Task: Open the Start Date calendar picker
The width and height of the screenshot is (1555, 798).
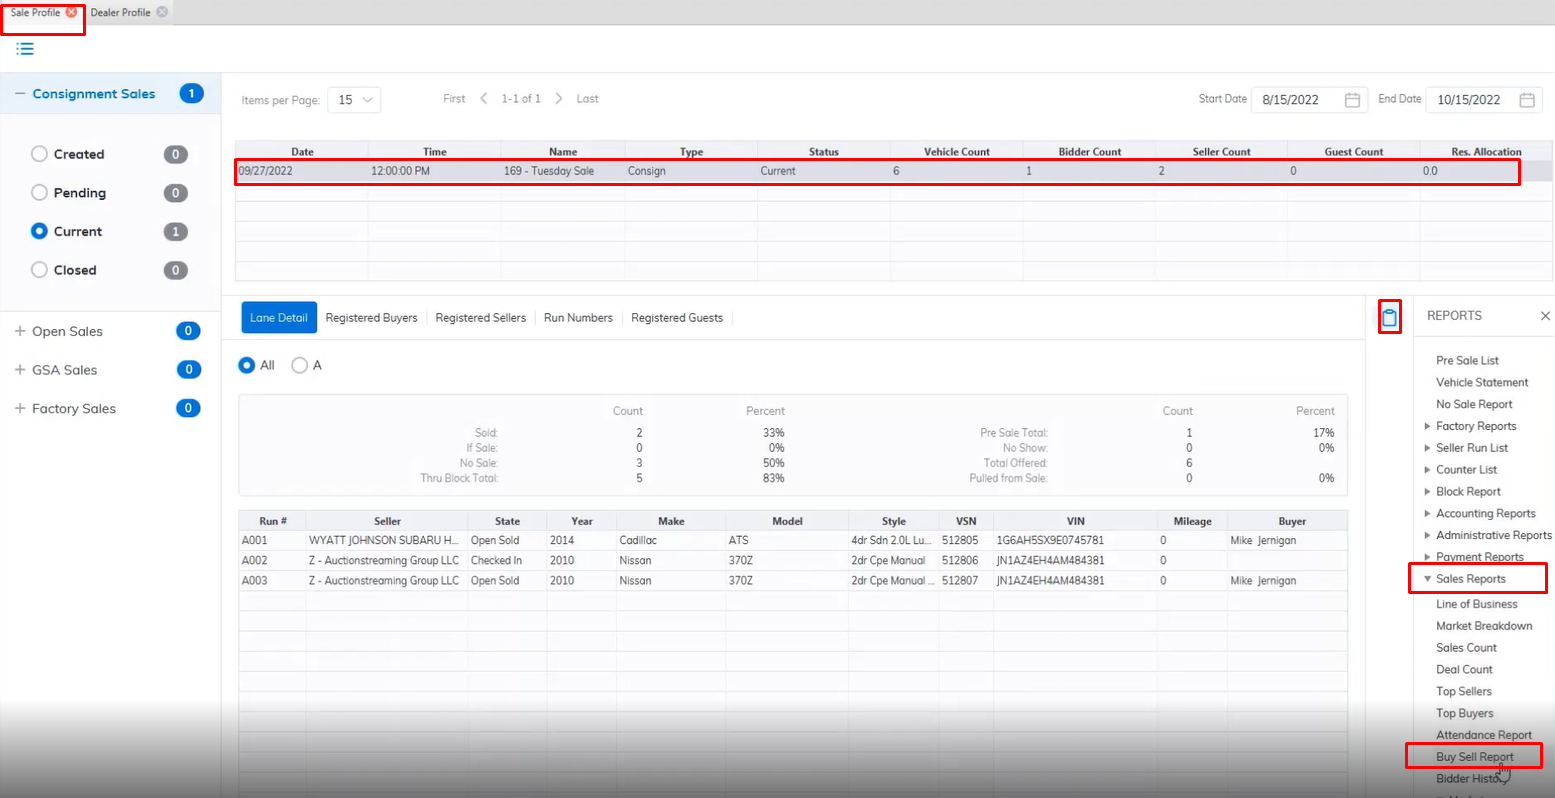Action: pyautogui.click(x=1352, y=100)
